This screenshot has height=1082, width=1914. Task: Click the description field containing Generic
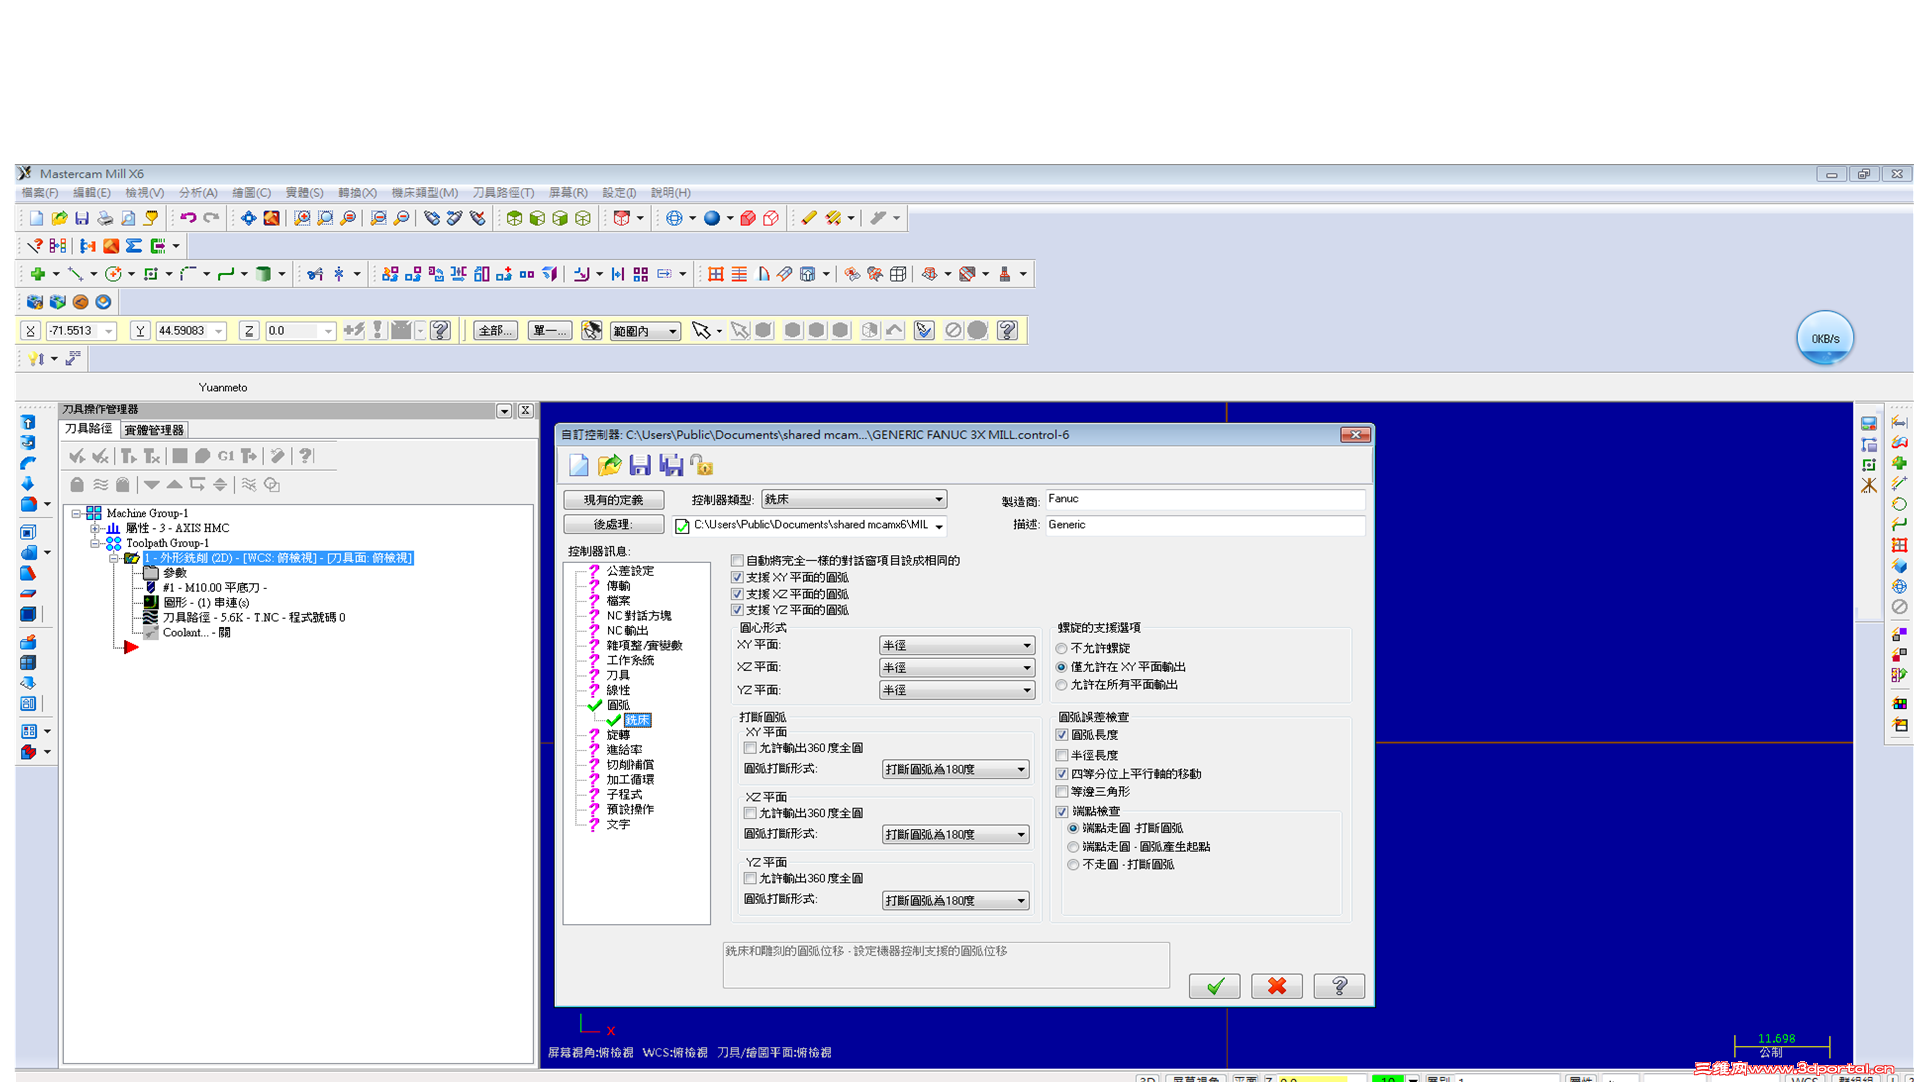pos(1205,525)
